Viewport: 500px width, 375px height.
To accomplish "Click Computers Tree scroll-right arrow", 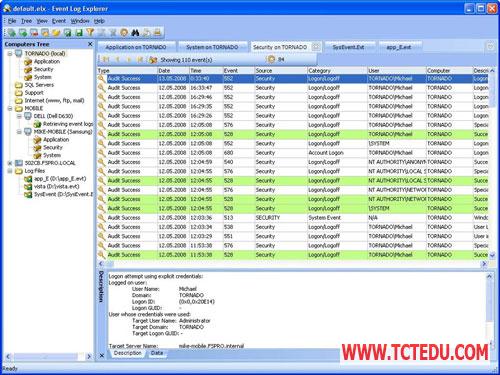I will 89,356.
